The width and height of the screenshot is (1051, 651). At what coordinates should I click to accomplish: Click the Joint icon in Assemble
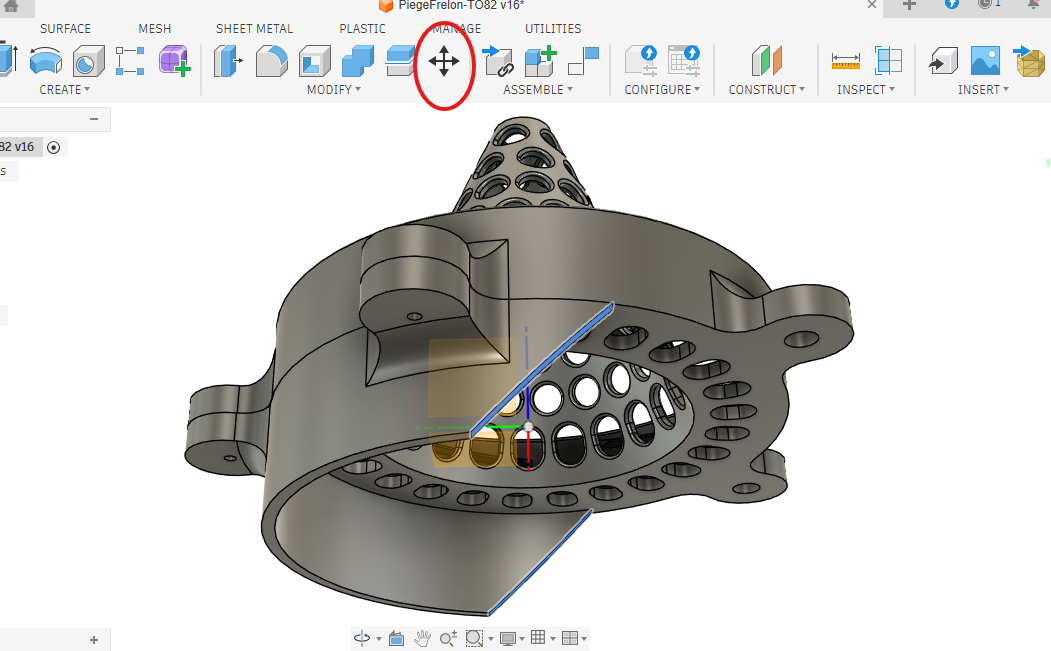498,62
